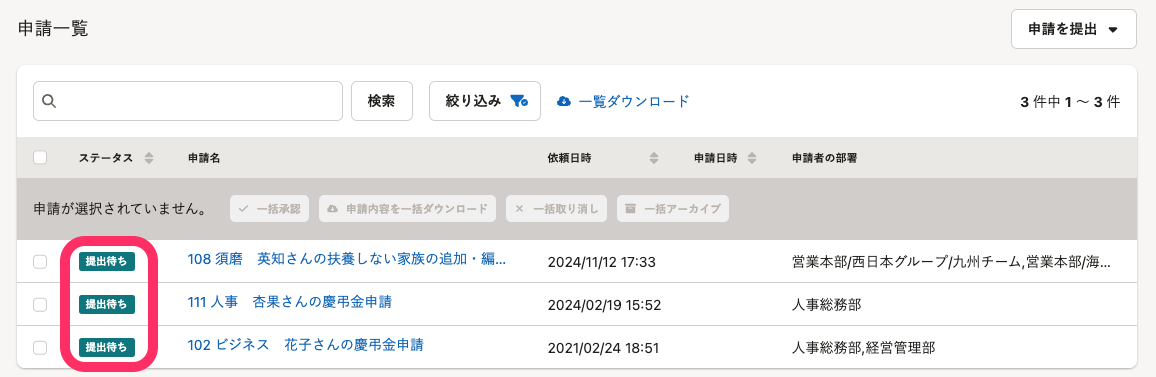Sort by 依頼日時 using sort arrows

coord(652,158)
